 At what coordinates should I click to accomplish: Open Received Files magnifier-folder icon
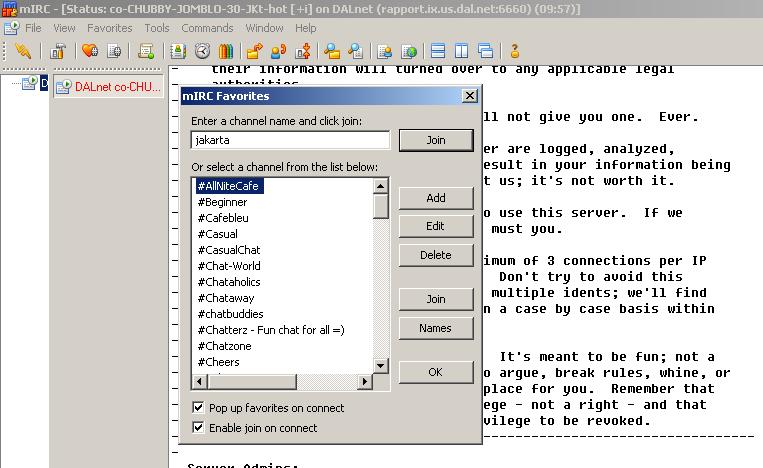click(332, 51)
